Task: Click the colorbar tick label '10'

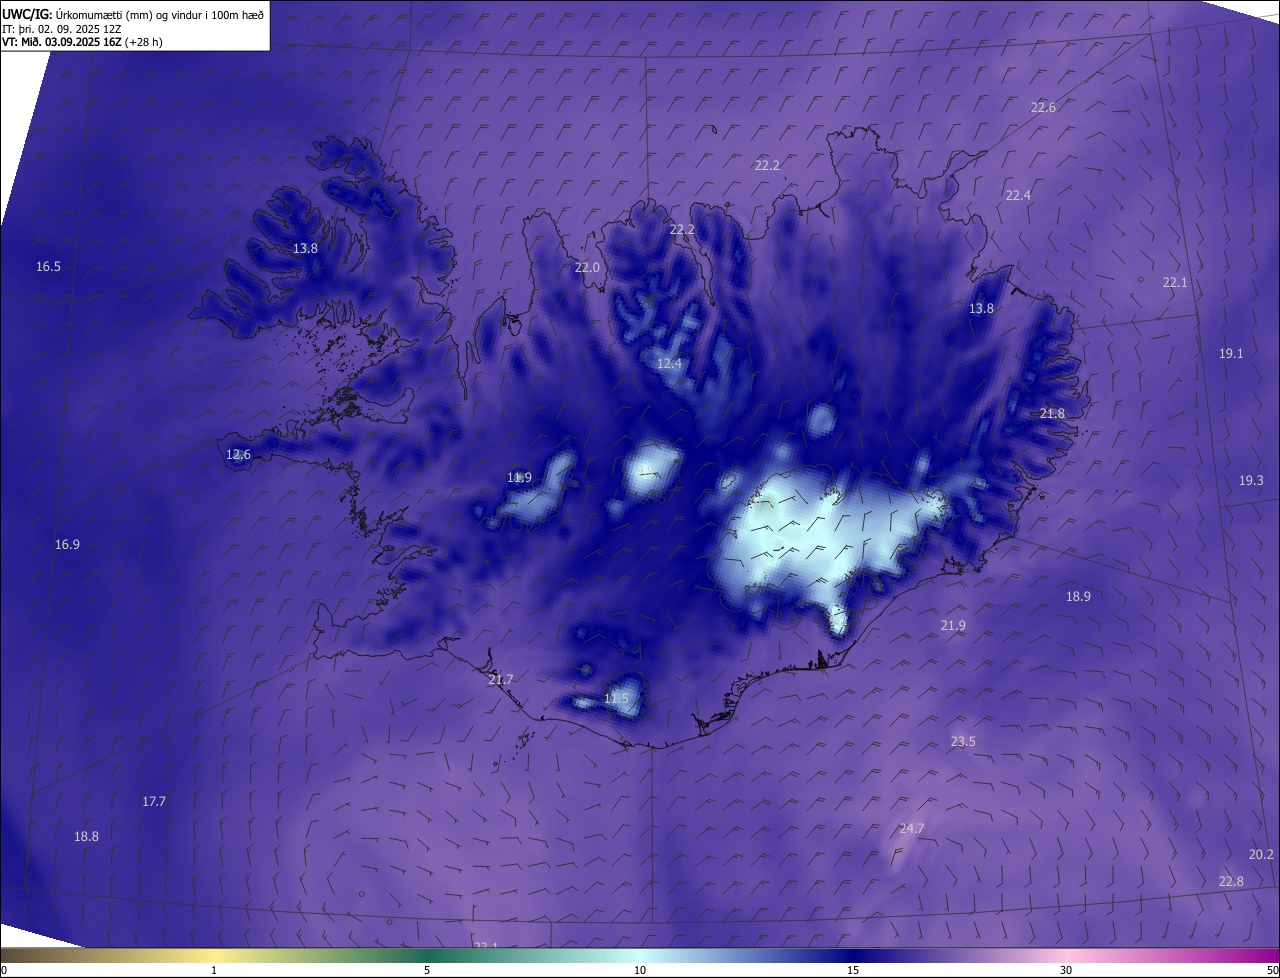Action: pyautogui.click(x=640, y=970)
